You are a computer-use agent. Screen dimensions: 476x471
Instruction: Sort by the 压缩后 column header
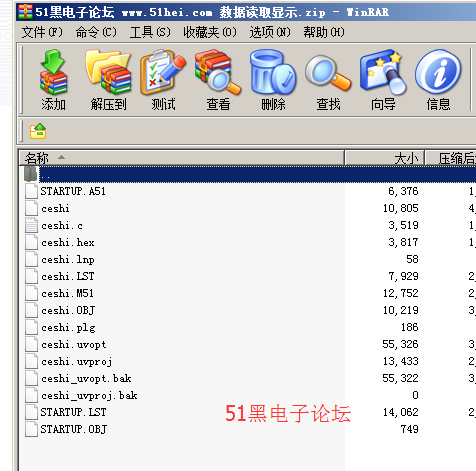[x=451, y=158]
